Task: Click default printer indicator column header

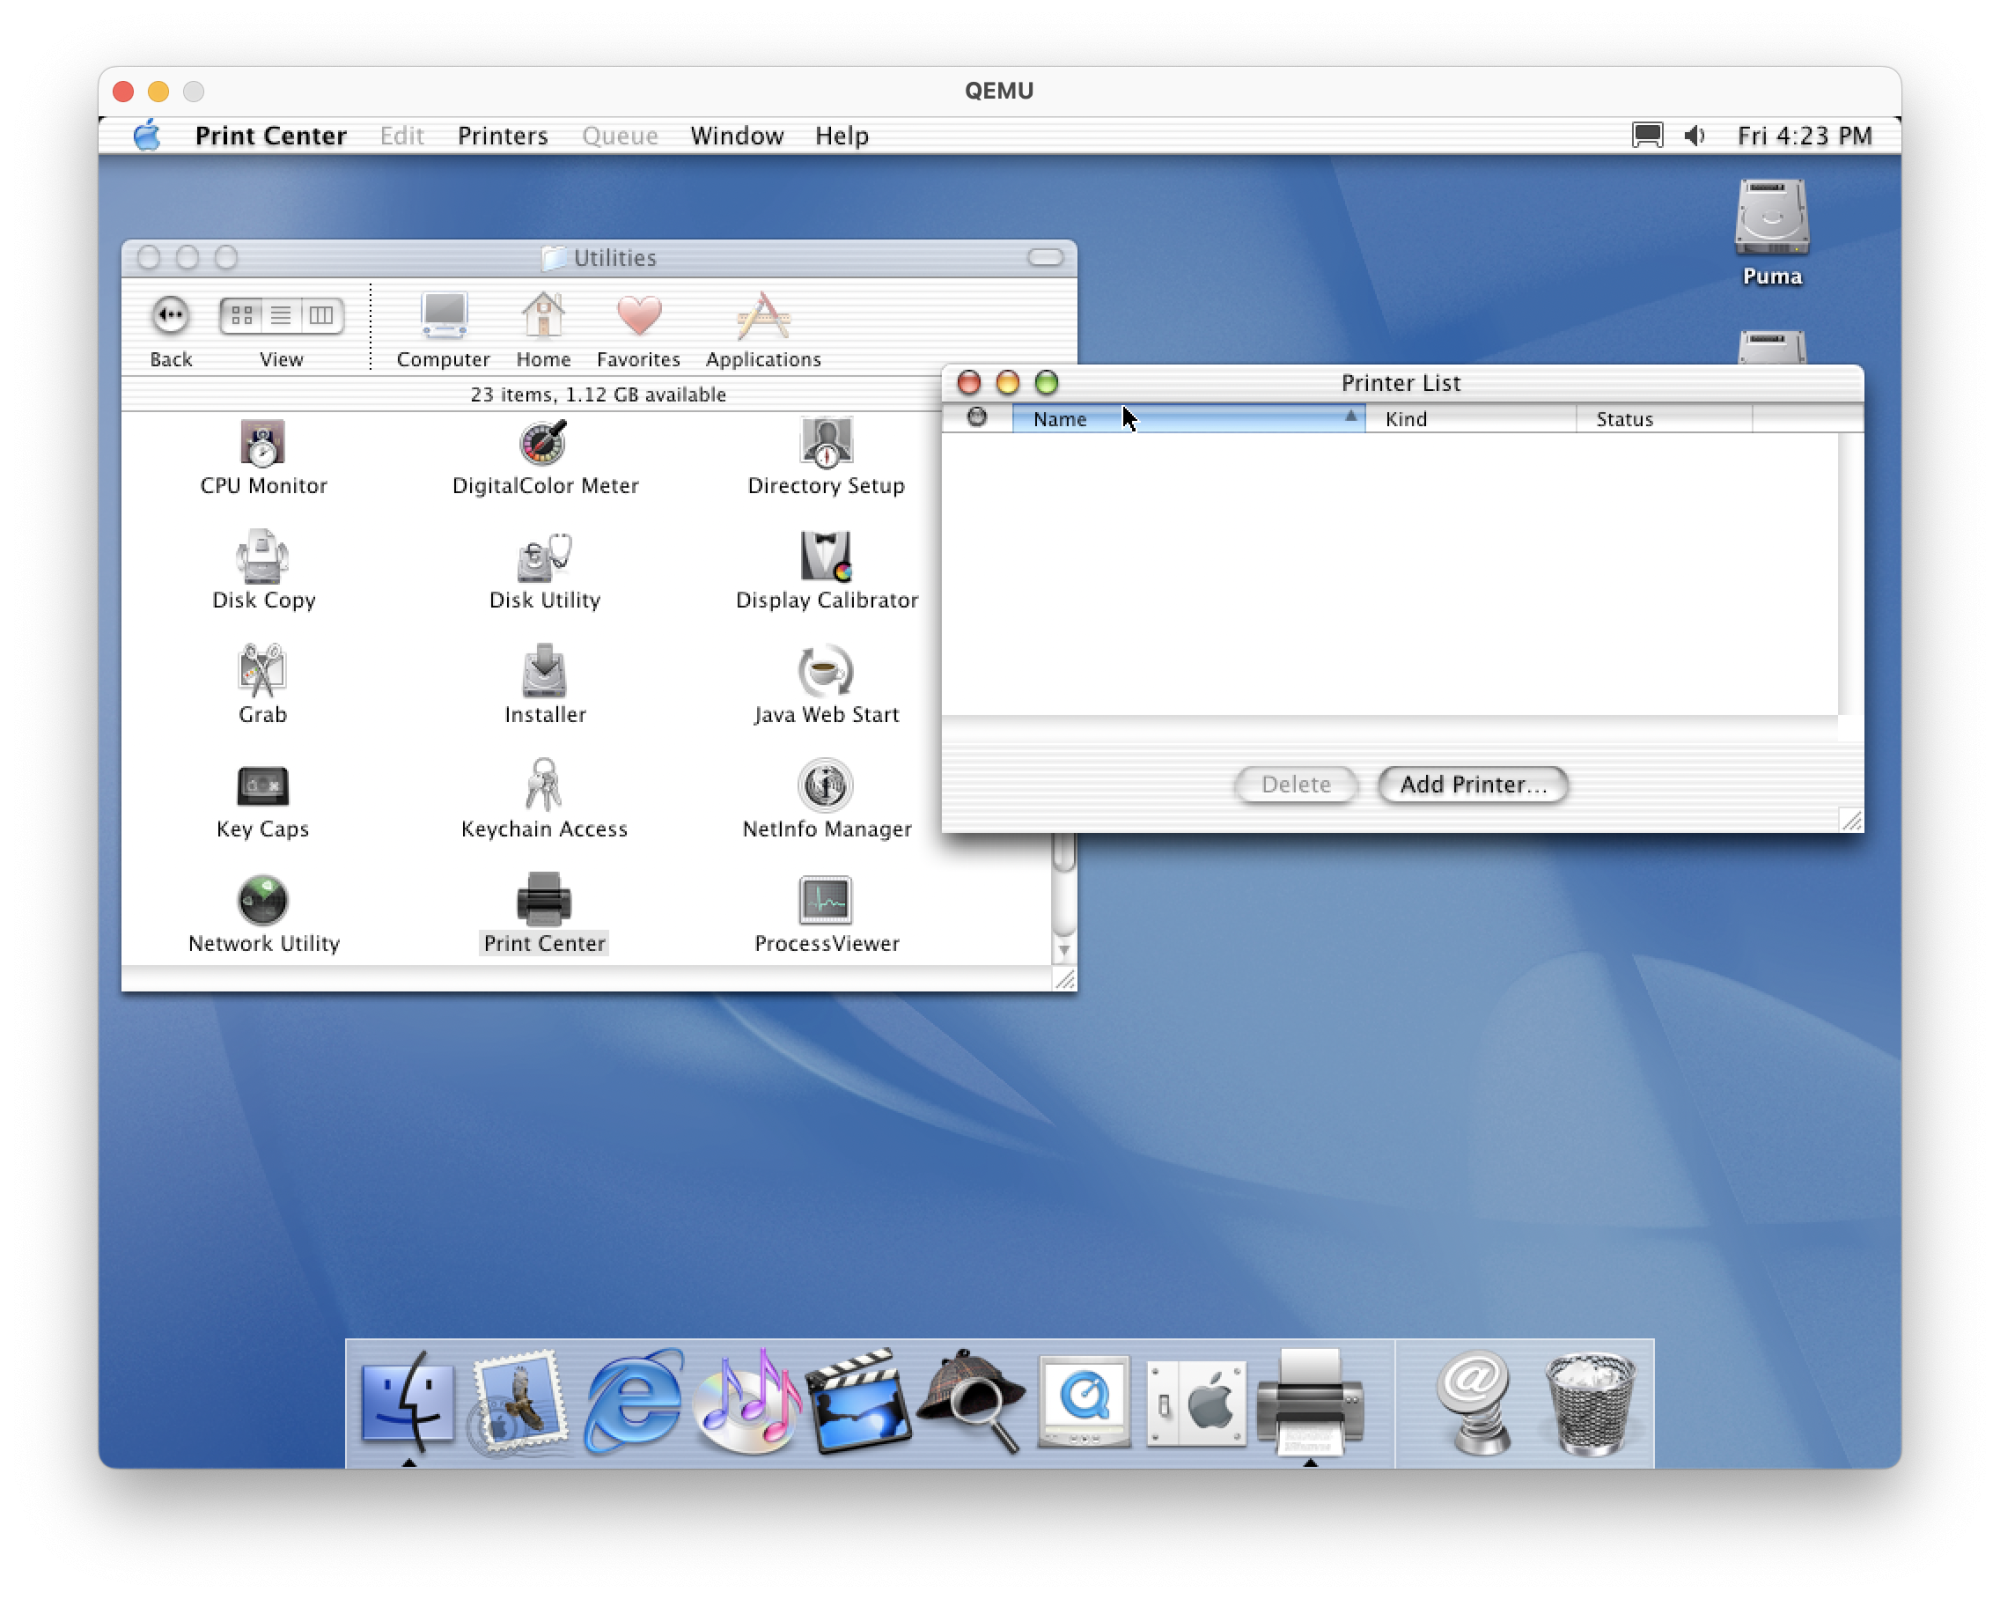Action: [977, 419]
